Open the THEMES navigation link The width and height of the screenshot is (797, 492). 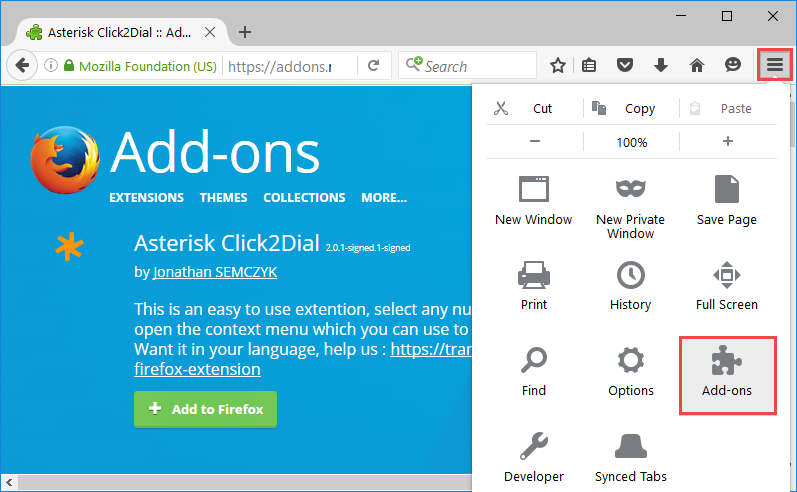[x=223, y=198]
